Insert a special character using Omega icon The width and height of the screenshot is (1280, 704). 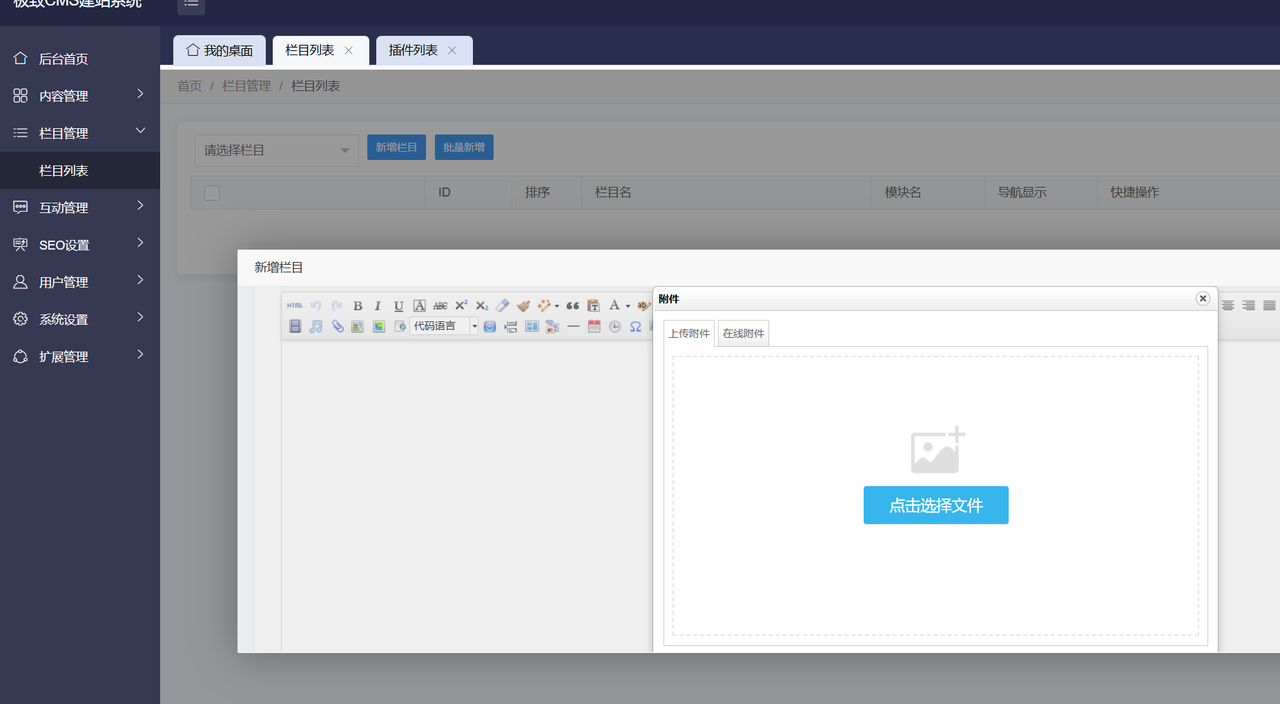[x=635, y=327]
